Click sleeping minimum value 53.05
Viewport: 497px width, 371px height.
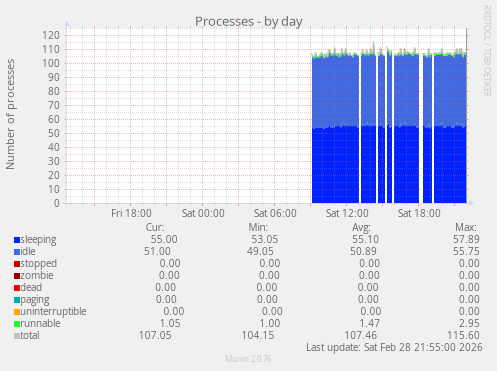click(x=265, y=239)
